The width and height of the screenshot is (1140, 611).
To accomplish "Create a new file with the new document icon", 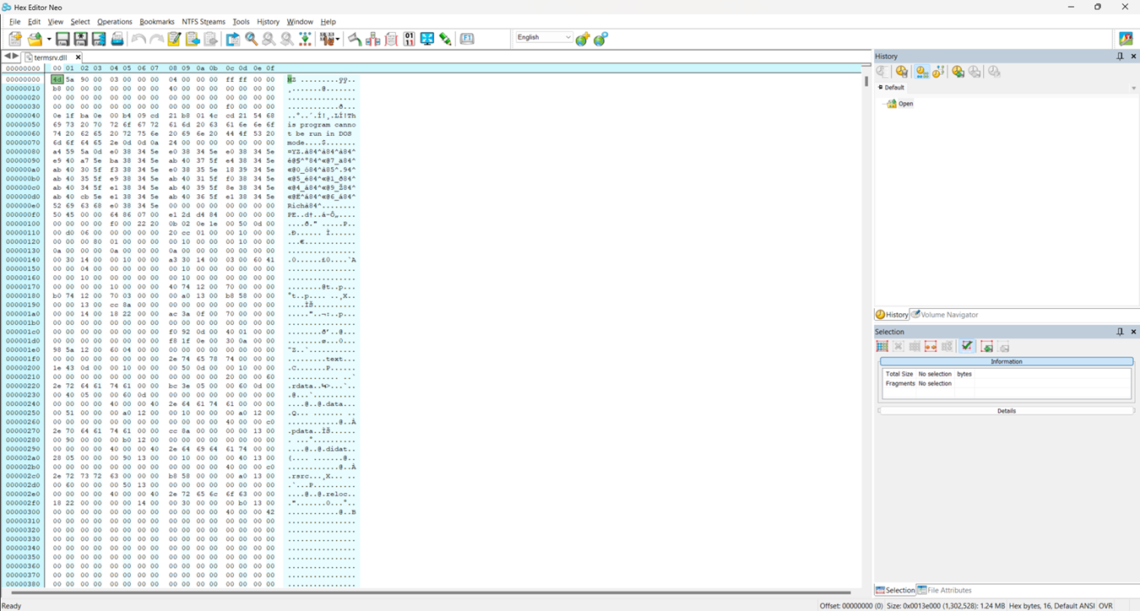I will (13, 37).
